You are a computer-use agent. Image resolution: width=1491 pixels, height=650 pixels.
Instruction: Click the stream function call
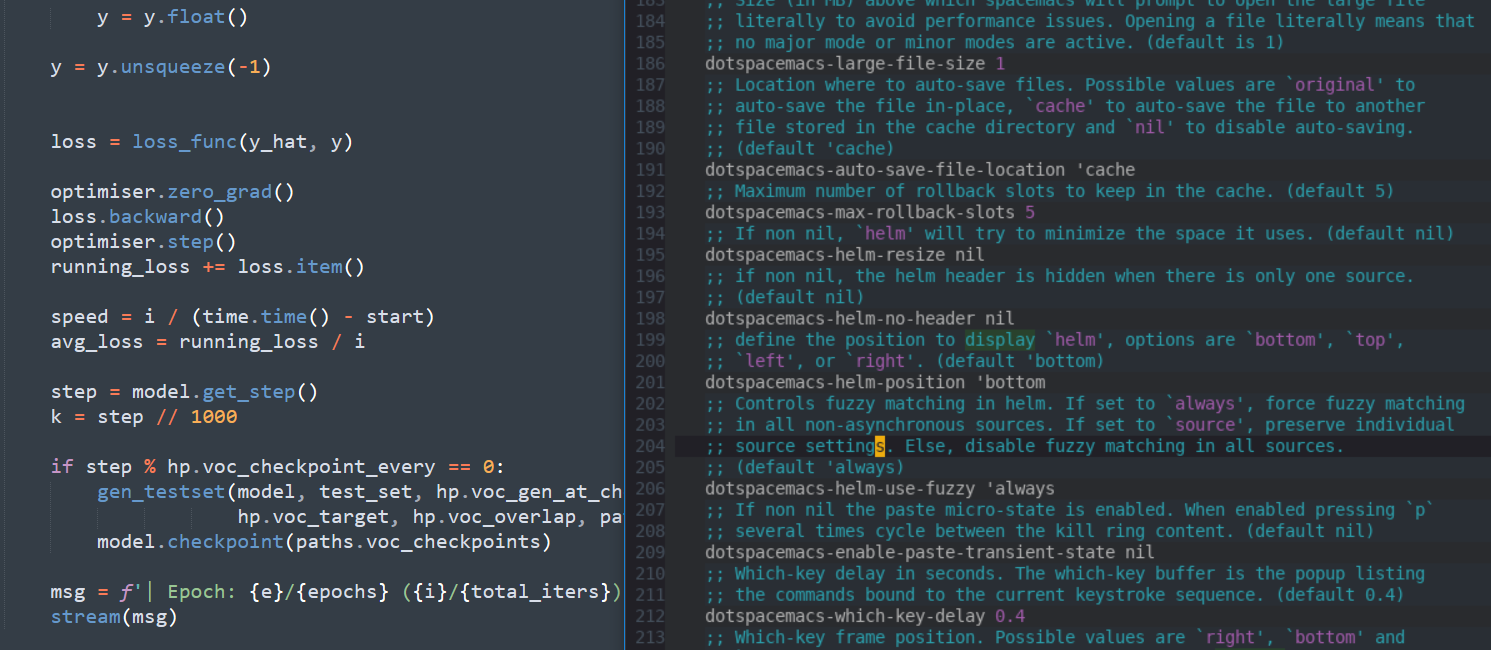point(85,616)
